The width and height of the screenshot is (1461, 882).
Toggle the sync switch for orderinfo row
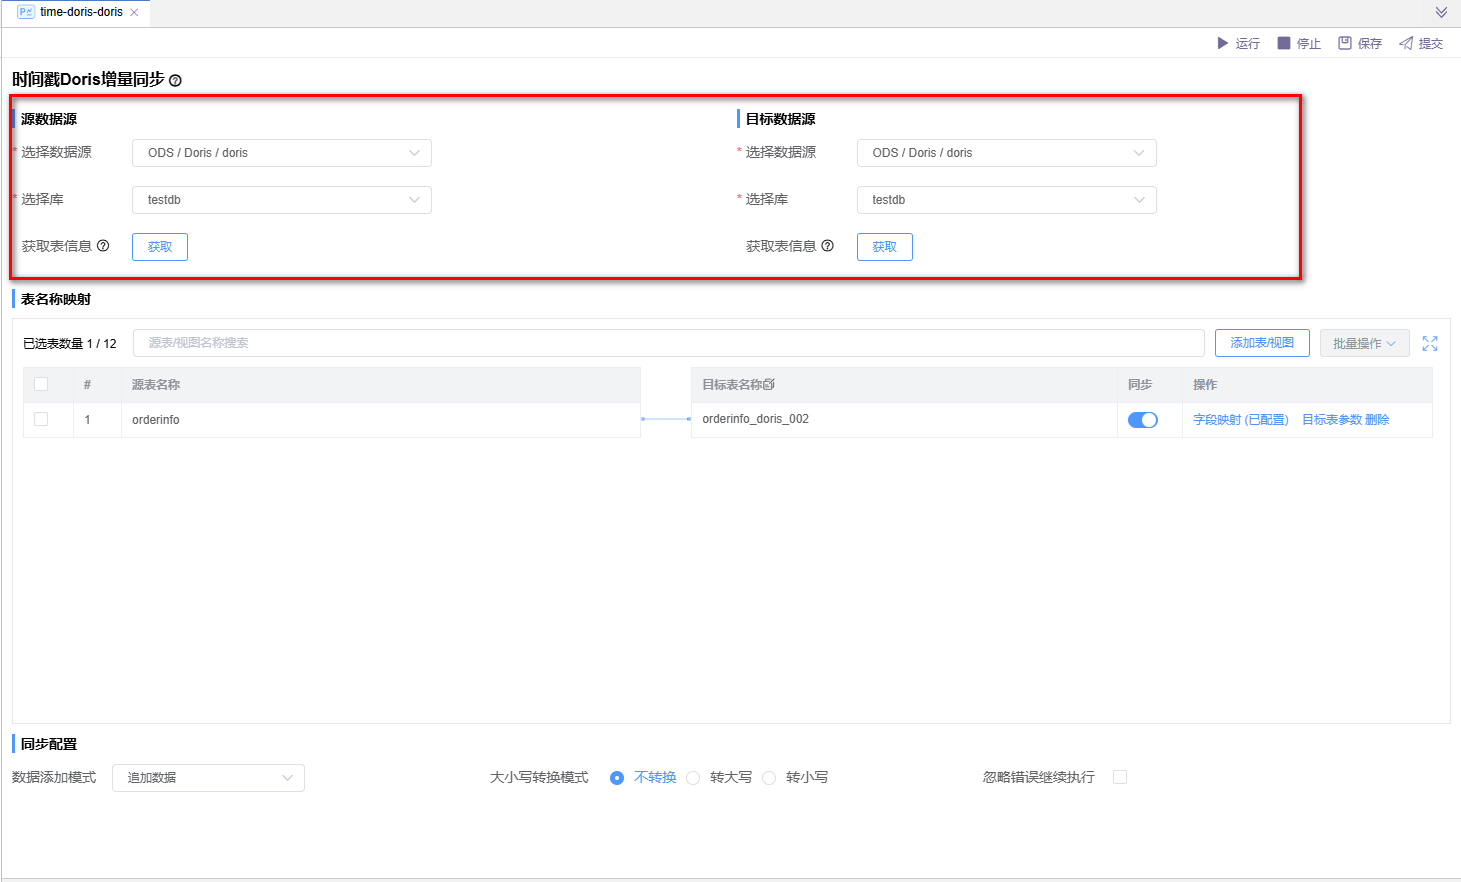pyautogui.click(x=1142, y=420)
